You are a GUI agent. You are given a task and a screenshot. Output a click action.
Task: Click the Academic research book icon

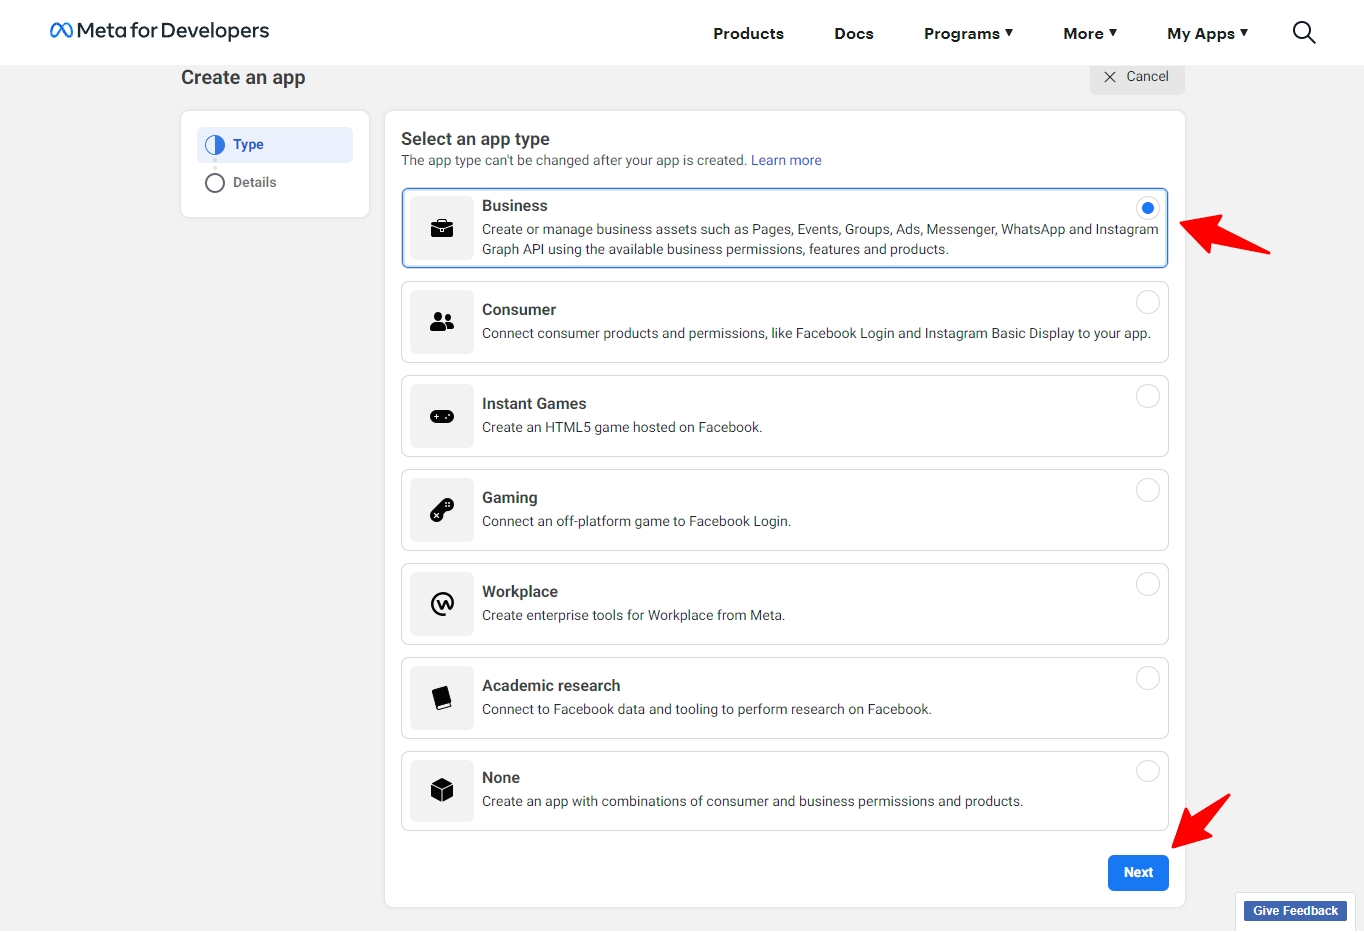coord(442,698)
